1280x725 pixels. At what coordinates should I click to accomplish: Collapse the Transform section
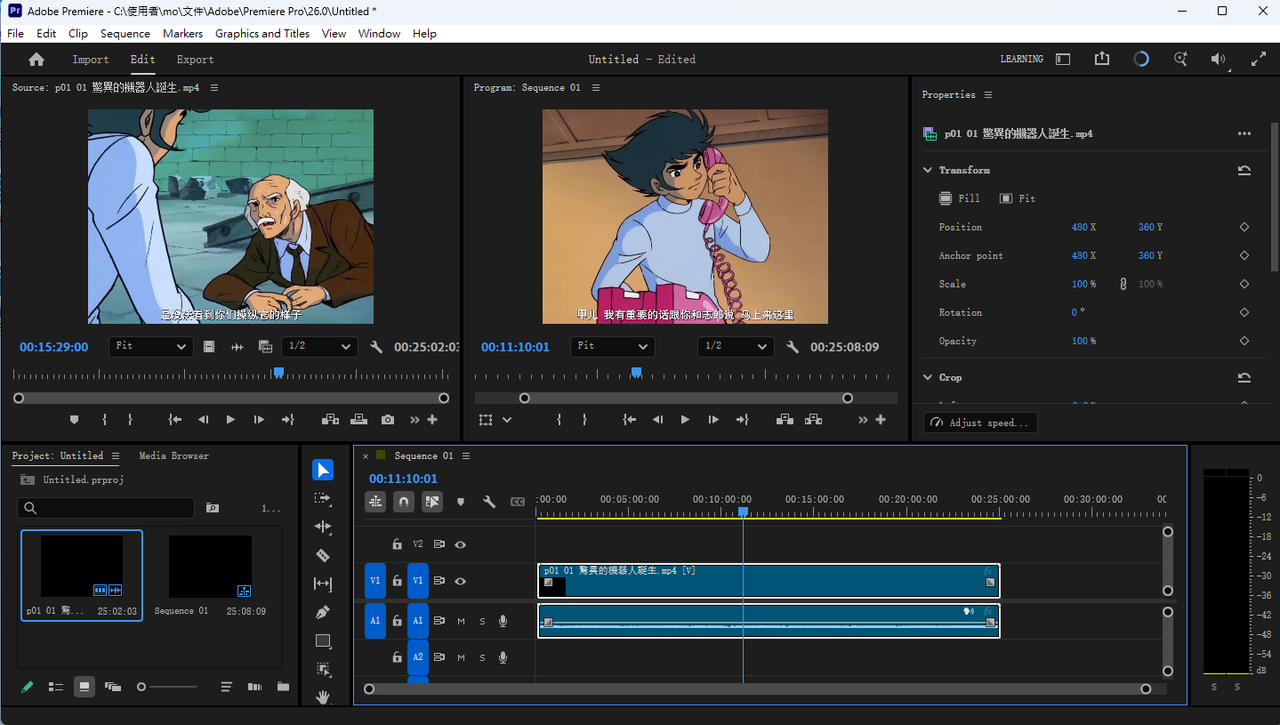click(928, 170)
